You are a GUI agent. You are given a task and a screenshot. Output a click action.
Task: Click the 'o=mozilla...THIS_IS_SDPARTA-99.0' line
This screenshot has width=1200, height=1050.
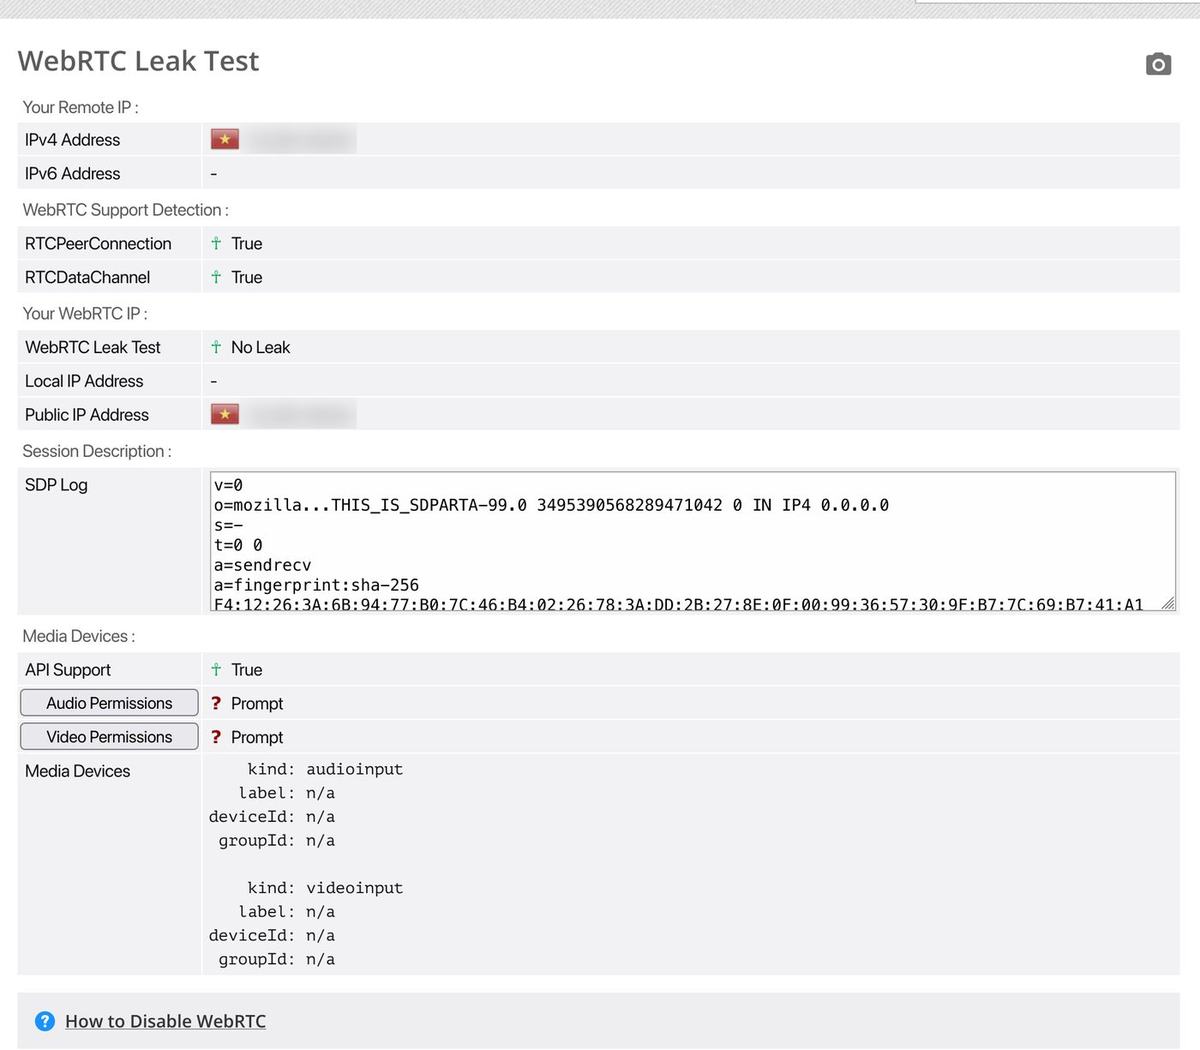tap(551, 505)
